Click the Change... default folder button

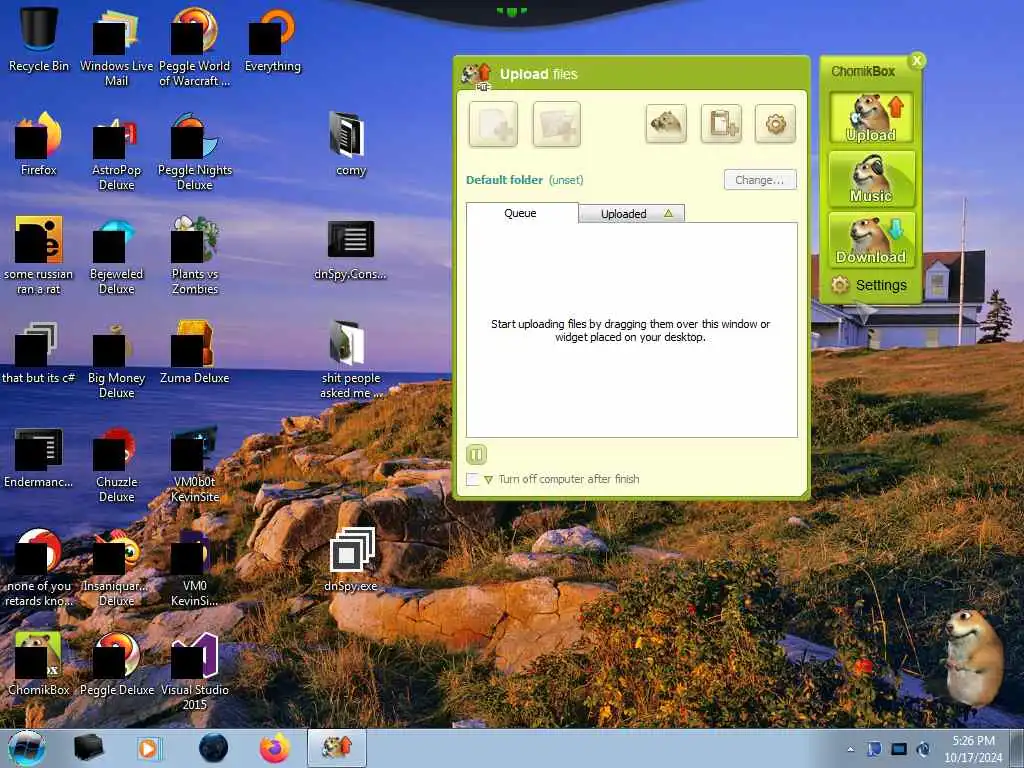point(760,180)
